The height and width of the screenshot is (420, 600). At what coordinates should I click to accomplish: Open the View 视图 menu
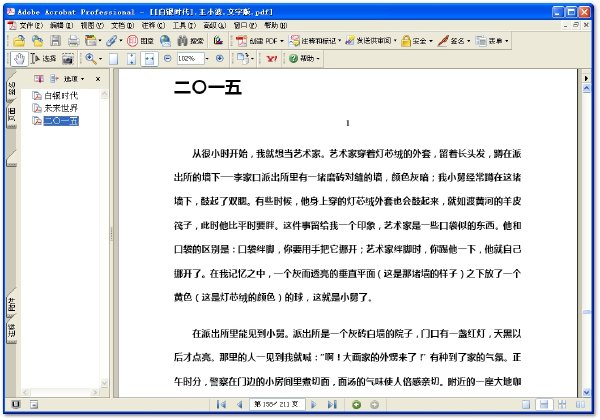pyautogui.click(x=92, y=26)
